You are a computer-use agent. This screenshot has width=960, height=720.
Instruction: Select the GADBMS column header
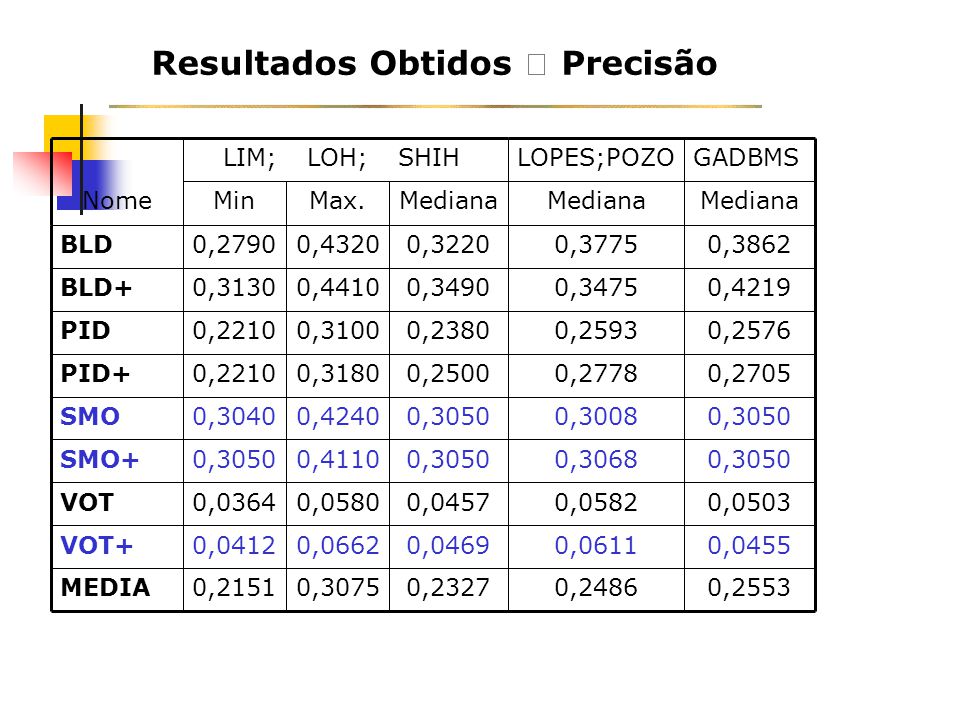point(749,160)
